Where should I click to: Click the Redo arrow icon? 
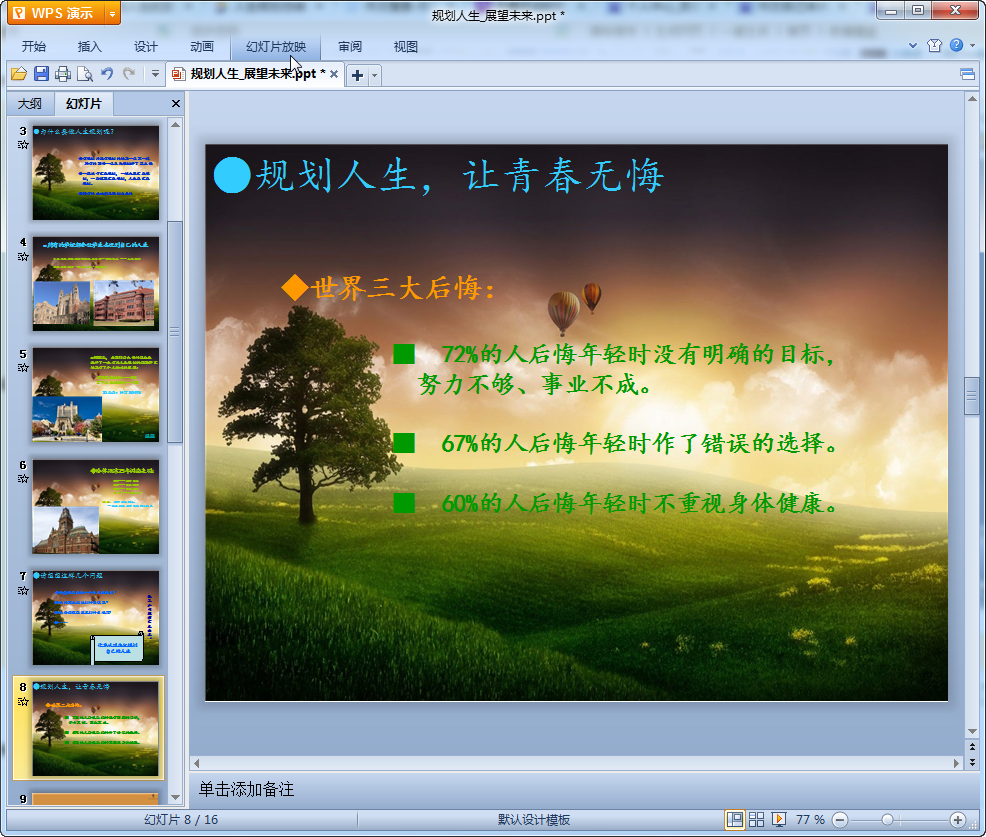pos(129,74)
